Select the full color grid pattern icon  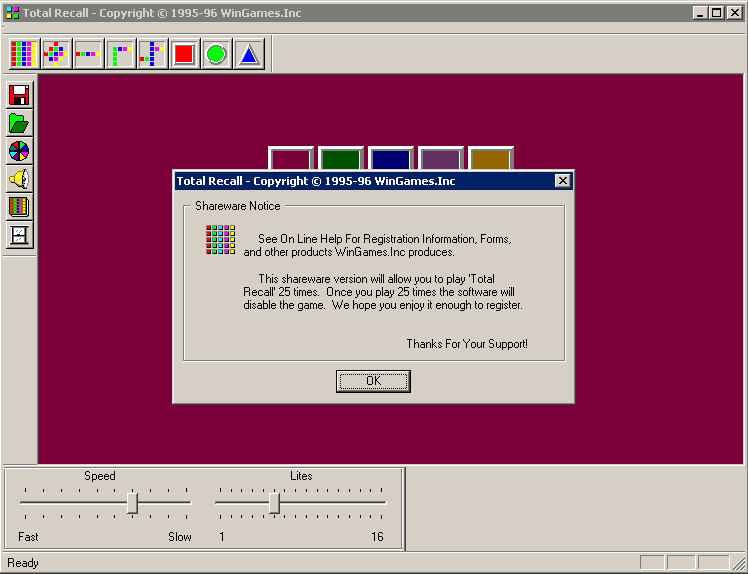[x=24, y=54]
